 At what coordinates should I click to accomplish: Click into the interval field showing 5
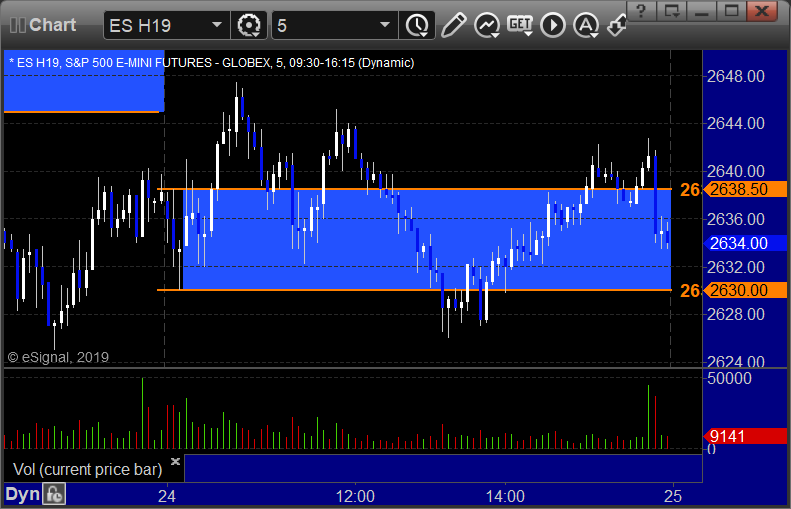334,25
